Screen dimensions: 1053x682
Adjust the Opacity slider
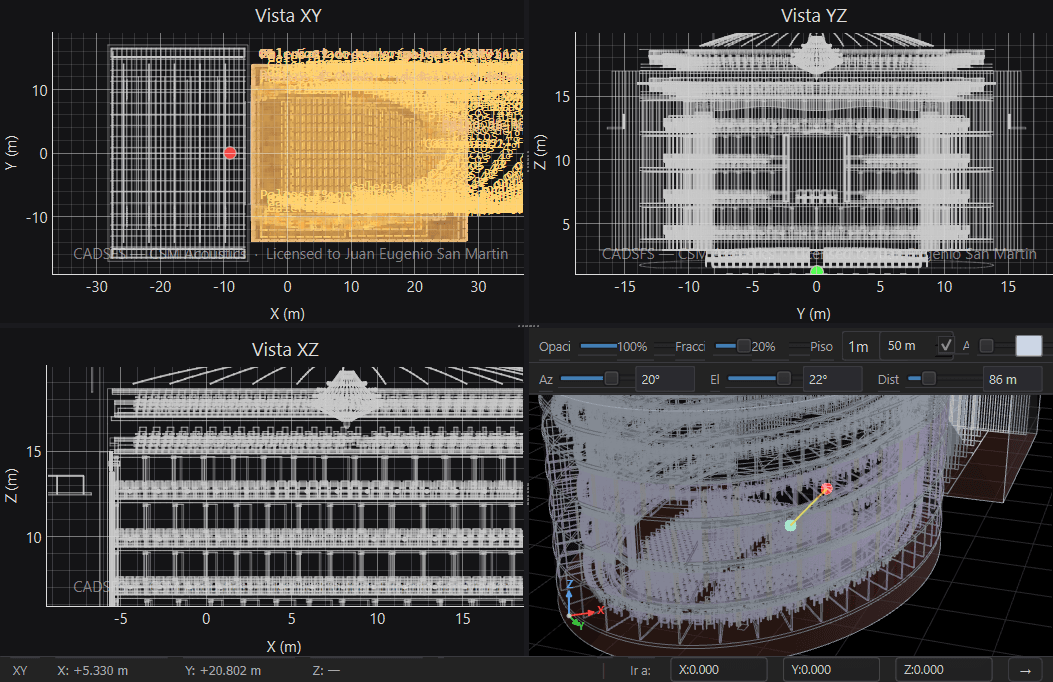pyautogui.click(x=598, y=346)
